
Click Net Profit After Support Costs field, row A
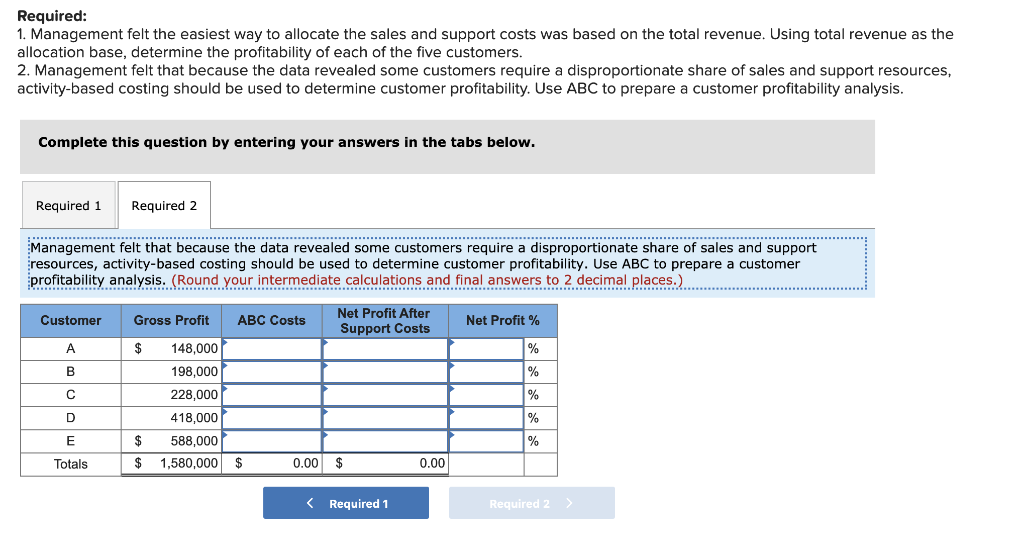point(385,349)
